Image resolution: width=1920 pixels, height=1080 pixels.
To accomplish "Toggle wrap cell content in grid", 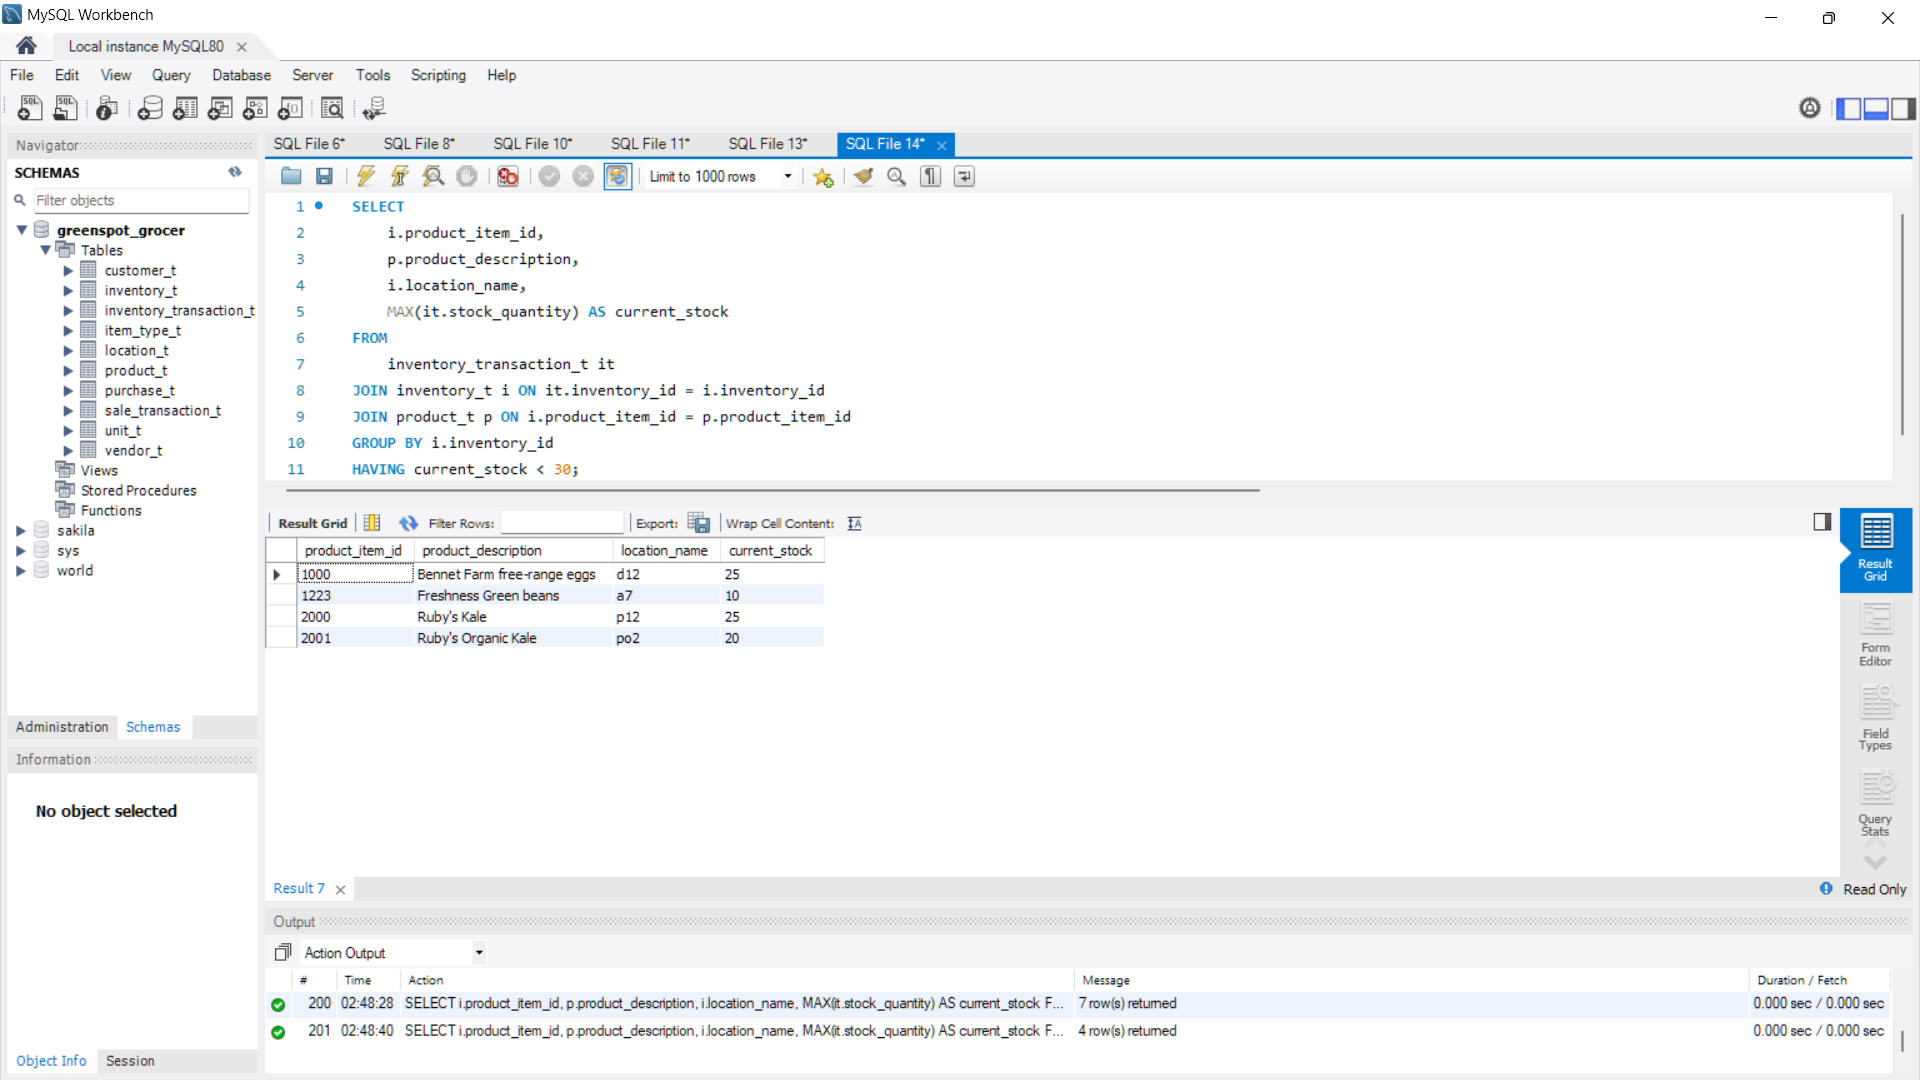I will coord(854,523).
